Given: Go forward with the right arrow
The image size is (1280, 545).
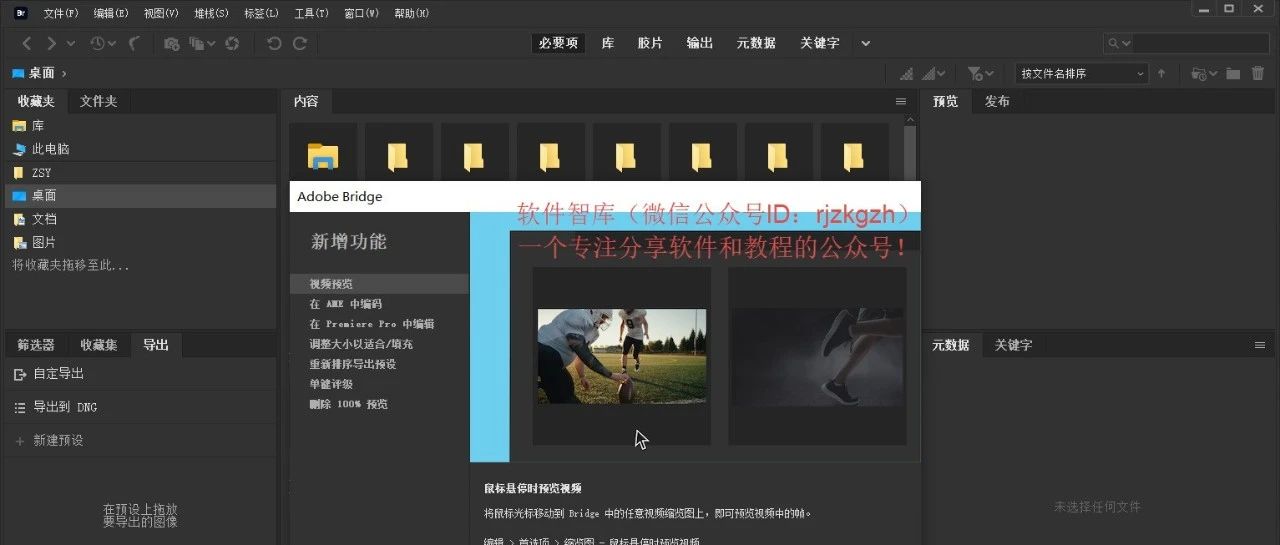Looking at the screenshot, I should (x=51, y=43).
